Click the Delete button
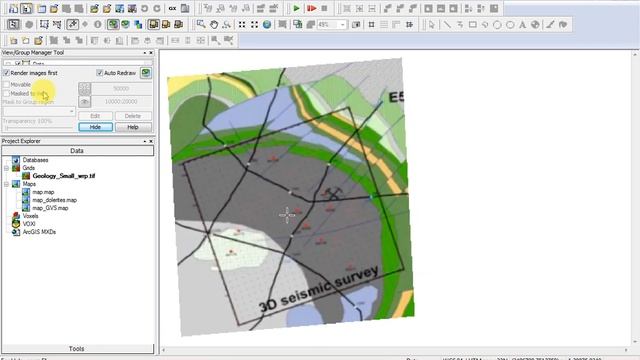The height and width of the screenshot is (360, 640). (133, 116)
